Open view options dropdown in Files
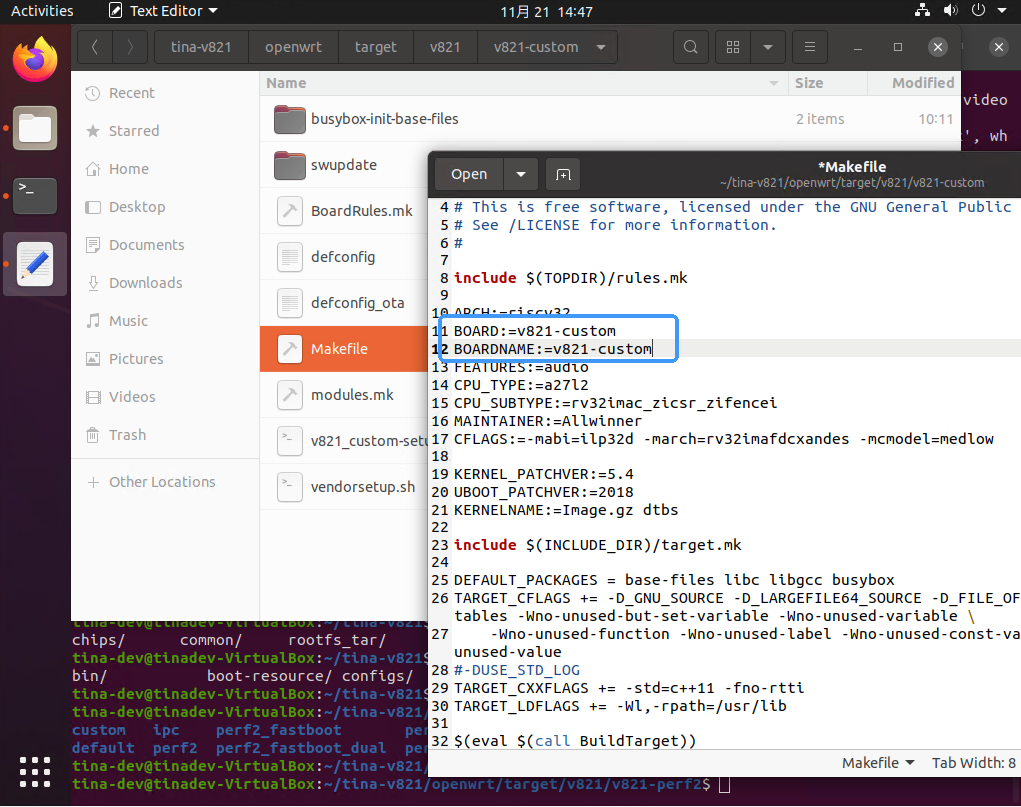1021x807 pixels. tap(767, 47)
